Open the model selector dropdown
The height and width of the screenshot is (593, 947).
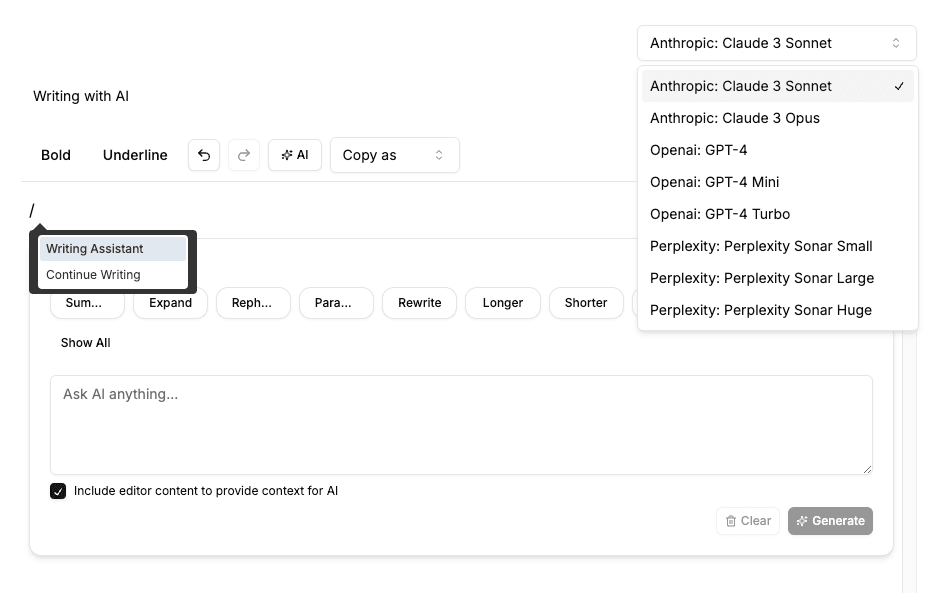pos(777,42)
